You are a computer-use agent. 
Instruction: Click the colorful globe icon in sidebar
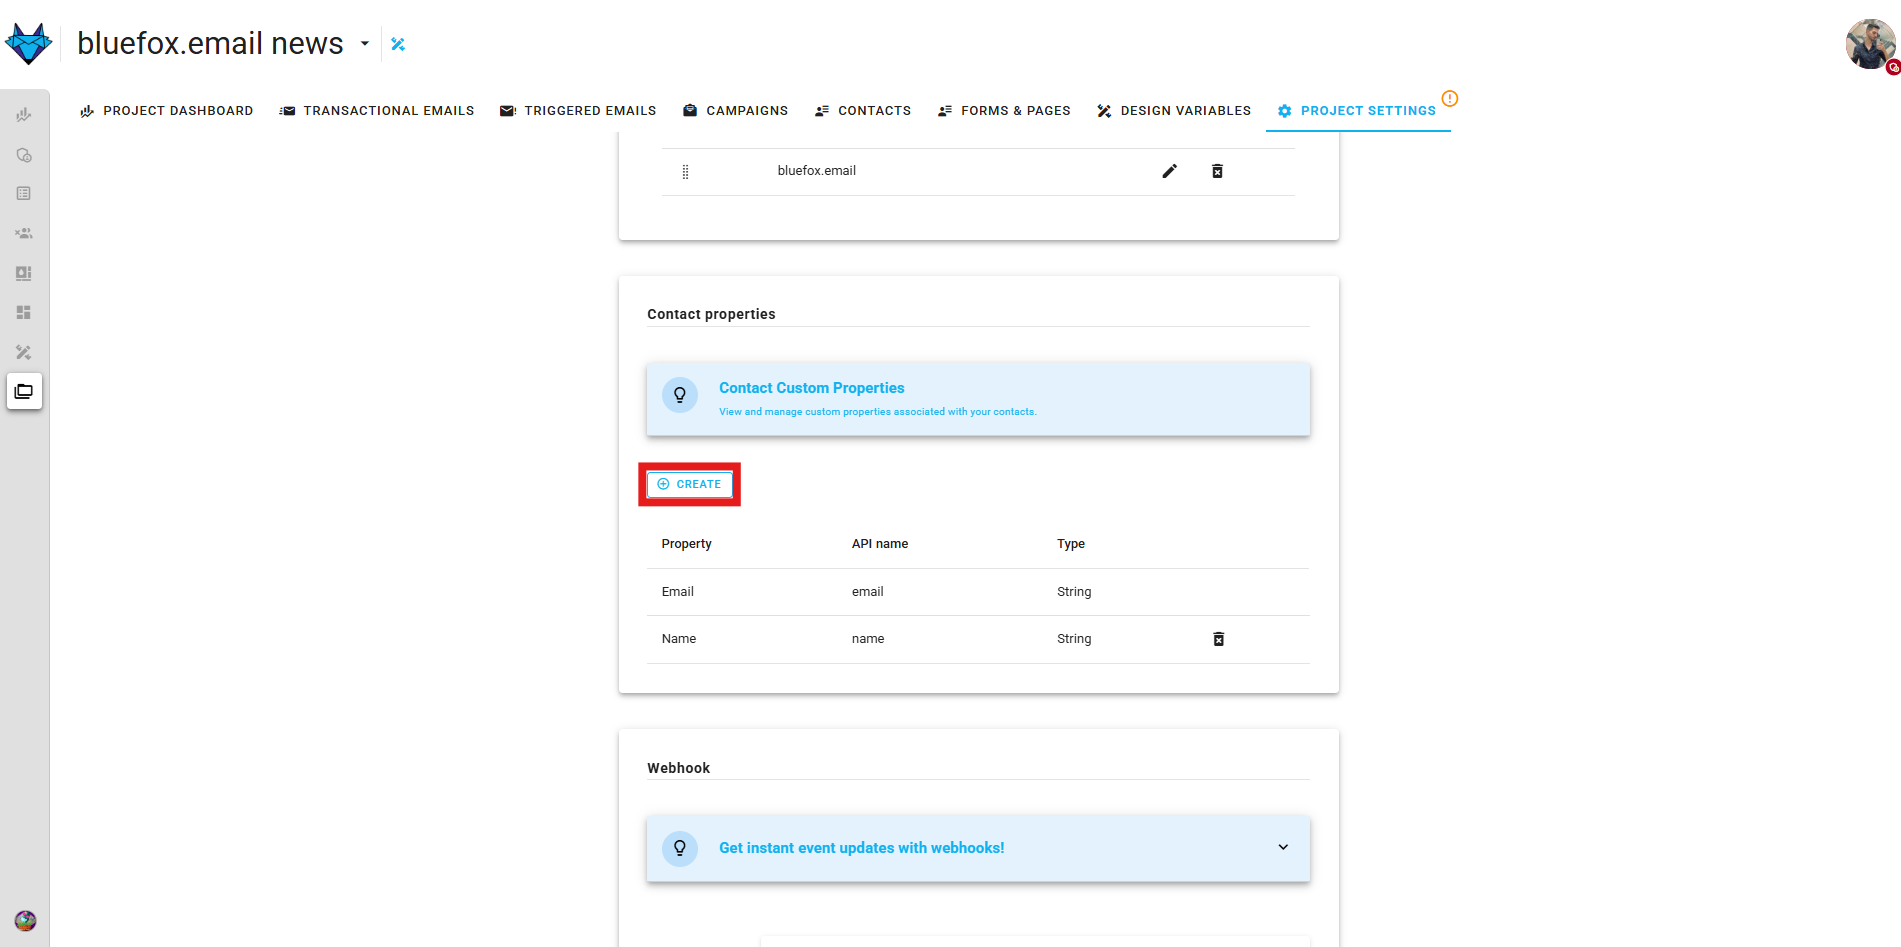tap(25, 921)
